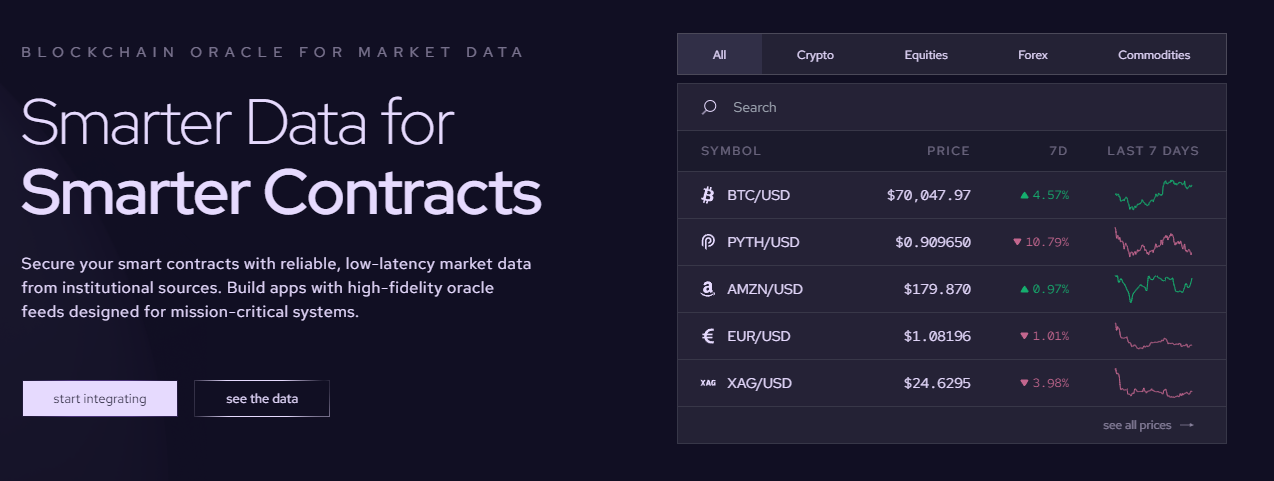Click the XAG silver icon
This screenshot has height=481, width=1274.
click(x=708, y=383)
